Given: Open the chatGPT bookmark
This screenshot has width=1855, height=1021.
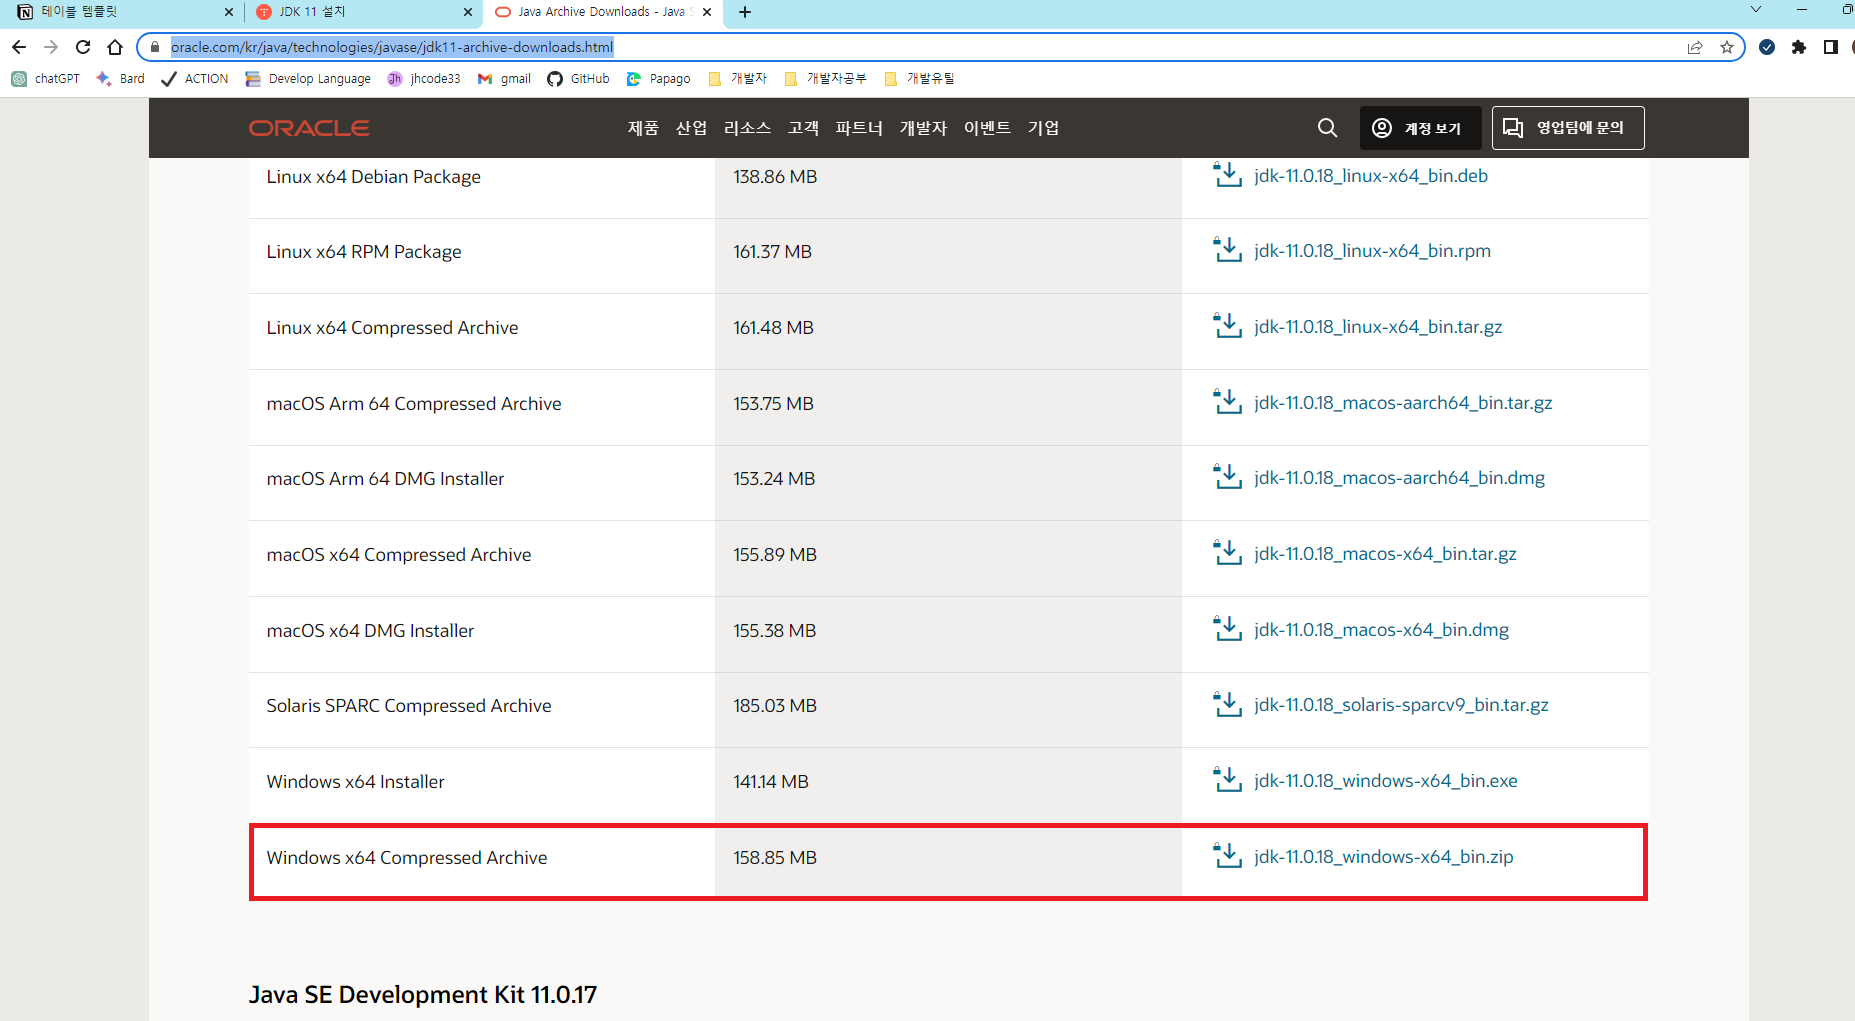Looking at the screenshot, I should coord(46,79).
